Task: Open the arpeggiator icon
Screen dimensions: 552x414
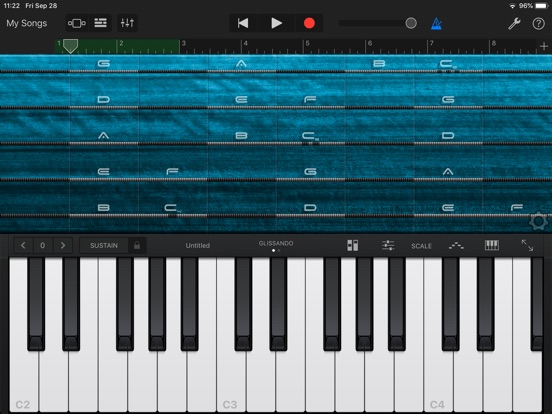Action: [x=456, y=245]
